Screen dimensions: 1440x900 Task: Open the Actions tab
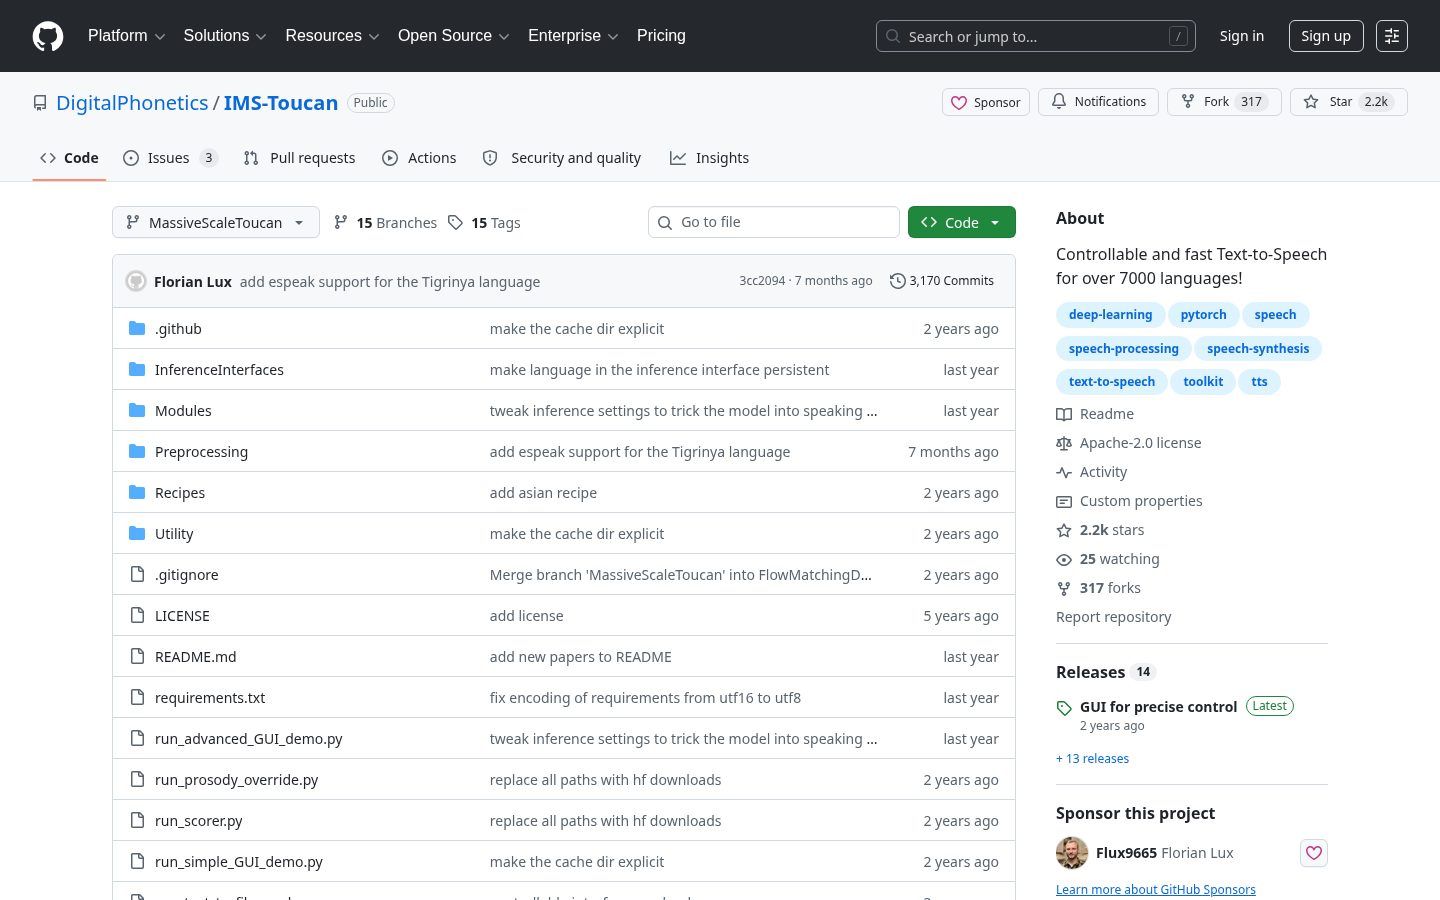pos(419,158)
